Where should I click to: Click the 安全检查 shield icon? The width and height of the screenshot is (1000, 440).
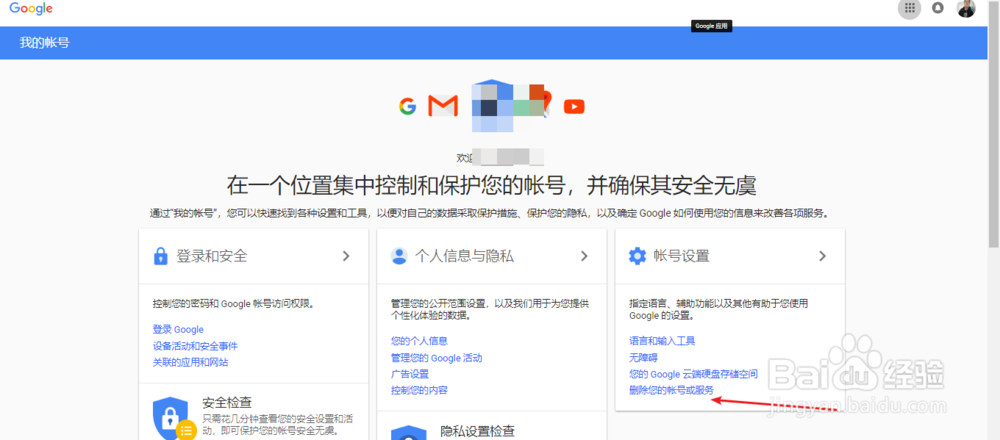point(171,418)
